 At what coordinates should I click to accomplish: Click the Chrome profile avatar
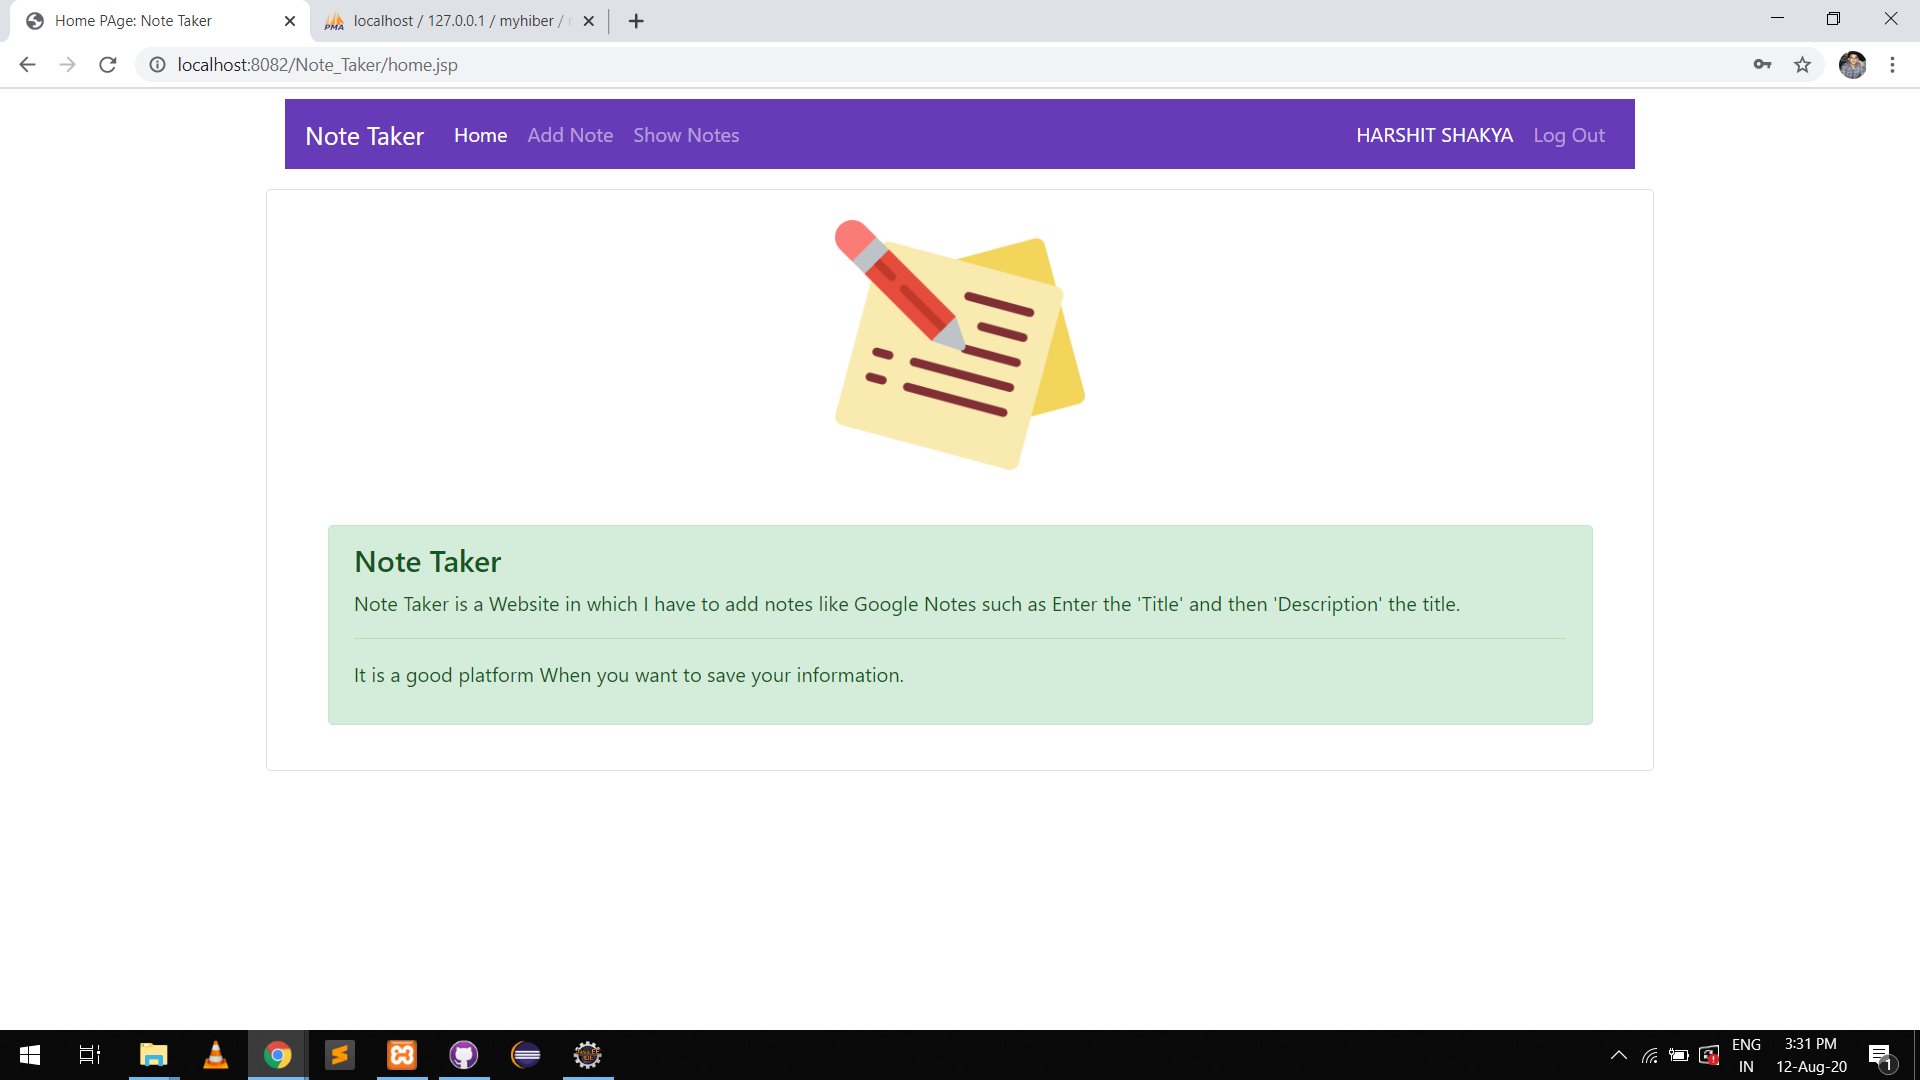pyautogui.click(x=1852, y=65)
